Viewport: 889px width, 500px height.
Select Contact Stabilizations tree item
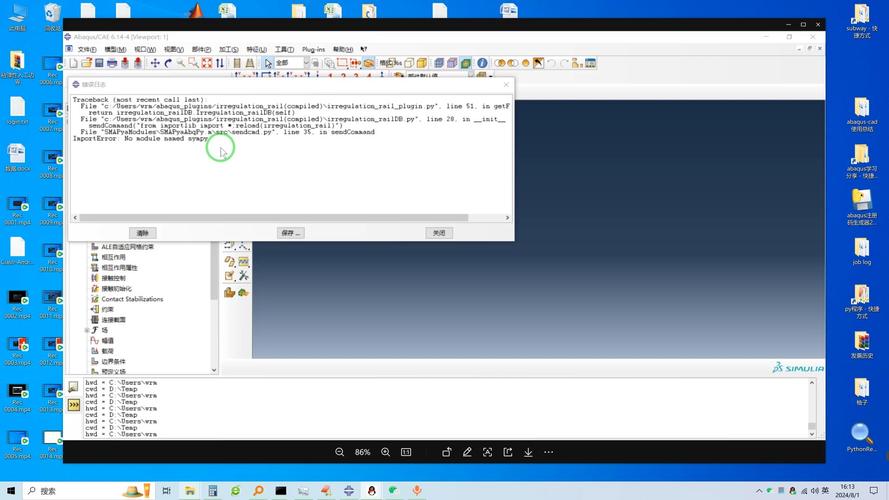[x=132, y=299]
